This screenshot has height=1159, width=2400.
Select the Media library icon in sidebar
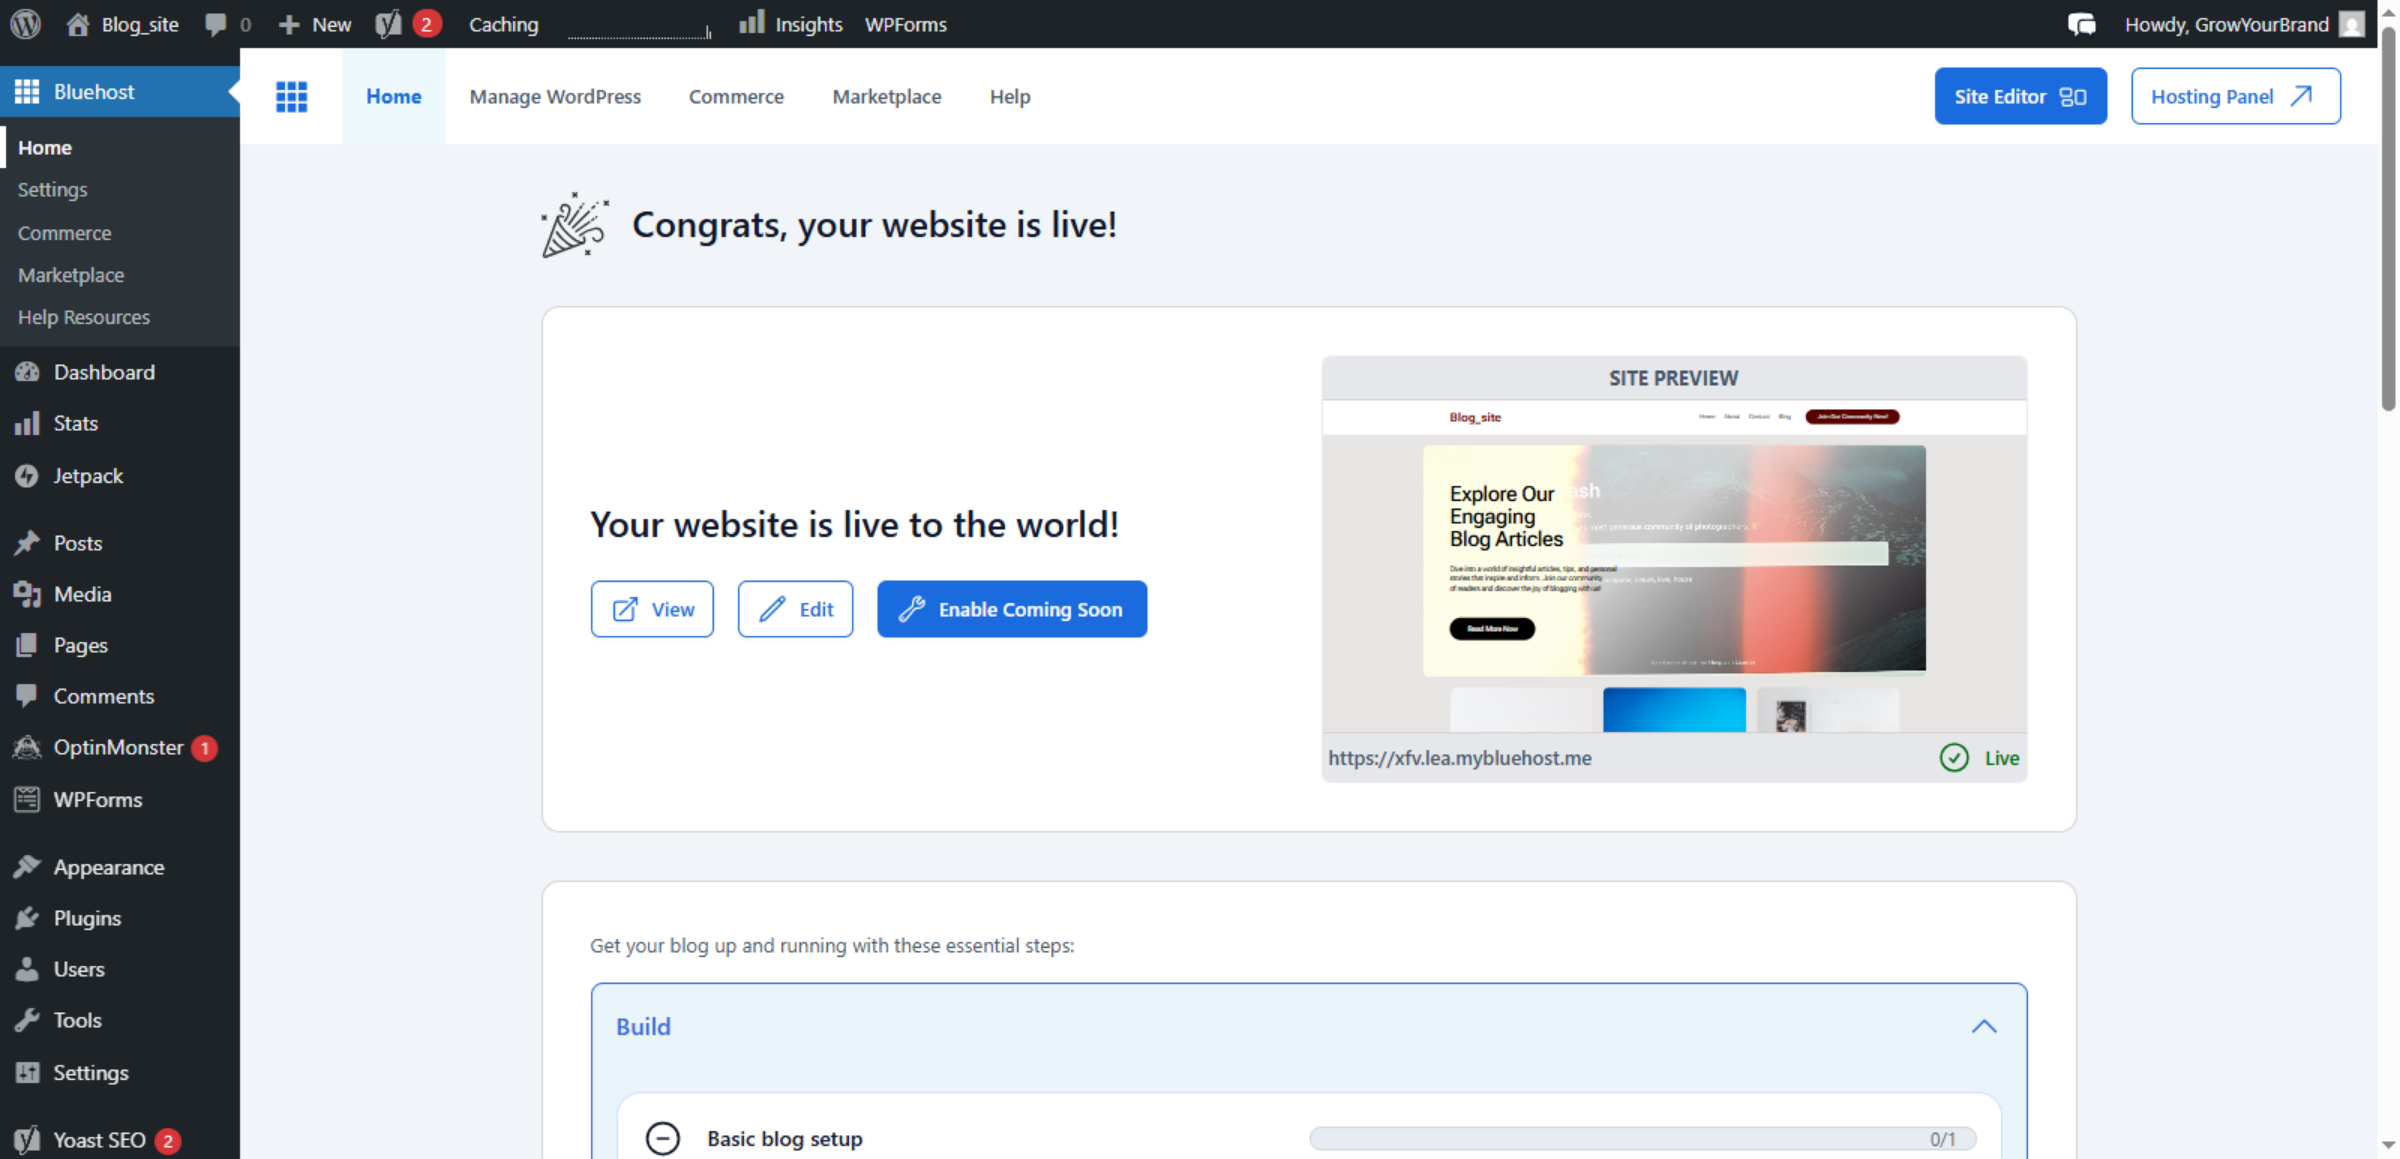coord(27,594)
